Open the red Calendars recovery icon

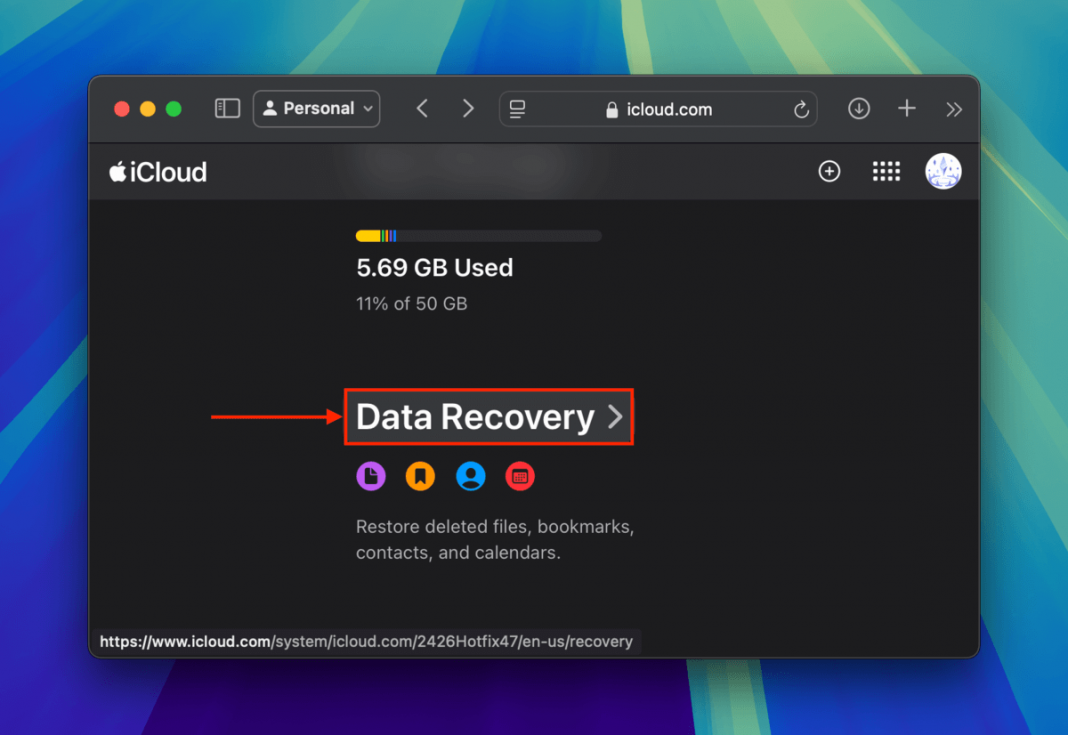tap(520, 476)
